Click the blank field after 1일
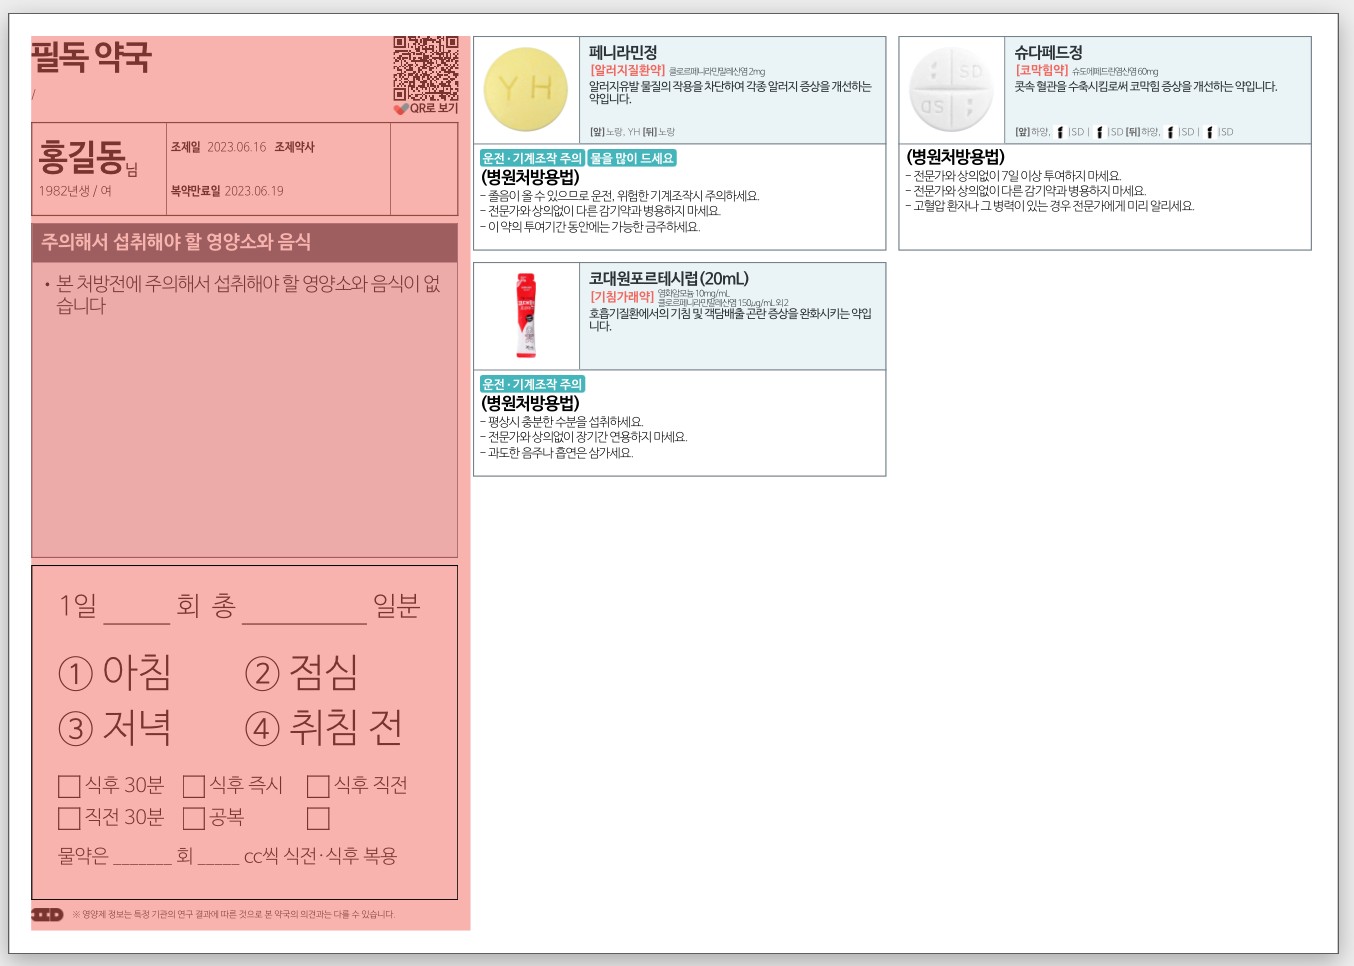This screenshot has height=966, width=1354. (137, 608)
